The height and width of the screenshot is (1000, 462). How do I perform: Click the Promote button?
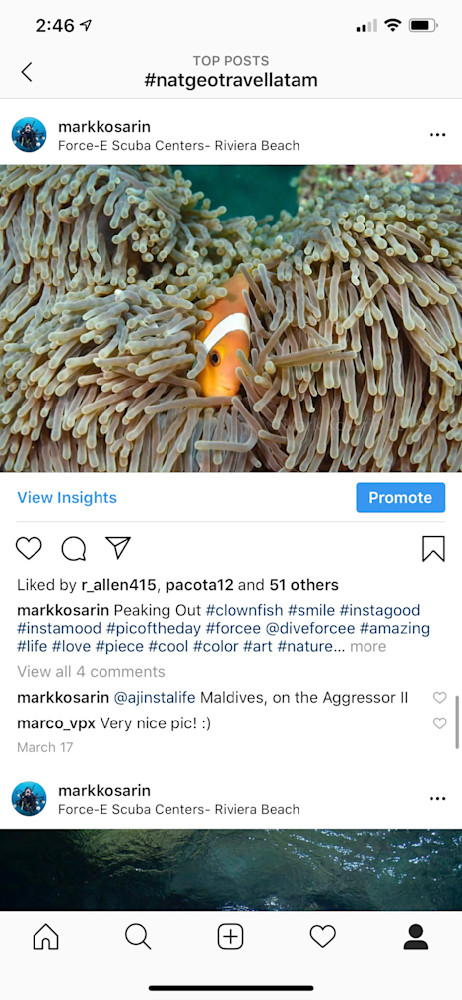point(401,497)
